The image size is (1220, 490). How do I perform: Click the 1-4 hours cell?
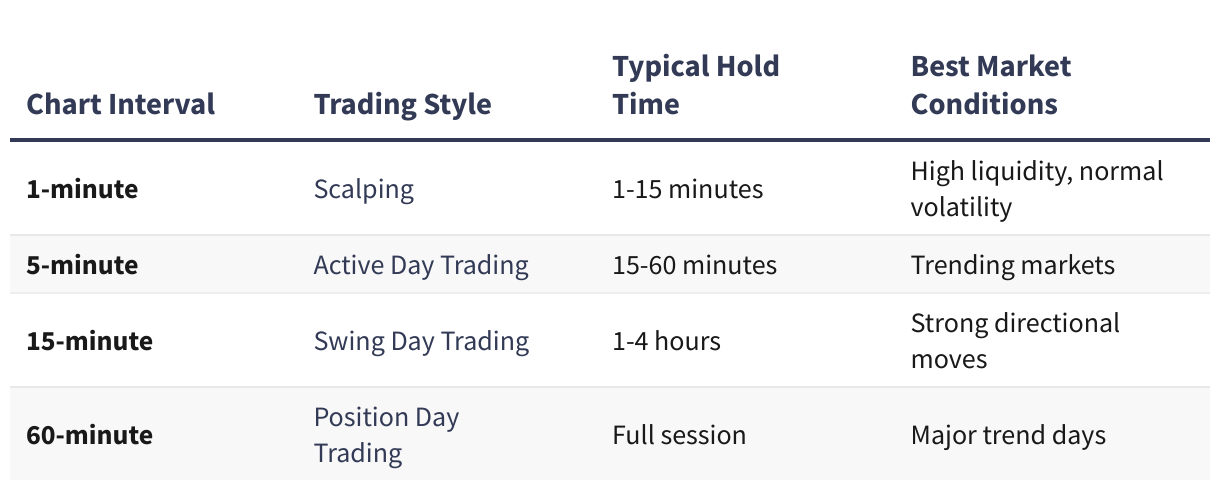click(x=666, y=341)
